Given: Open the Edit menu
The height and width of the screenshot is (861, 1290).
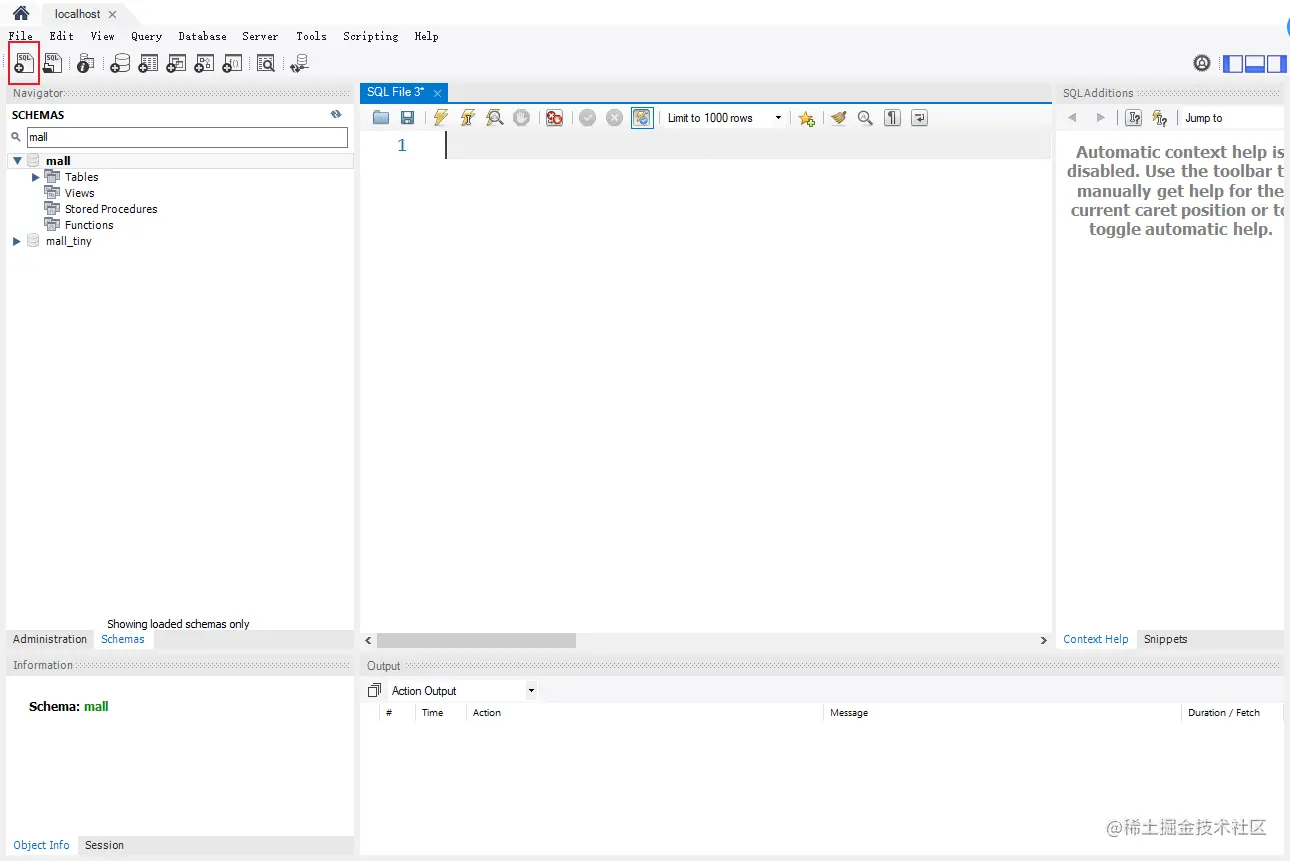Looking at the screenshot, I should click(62, 36).
